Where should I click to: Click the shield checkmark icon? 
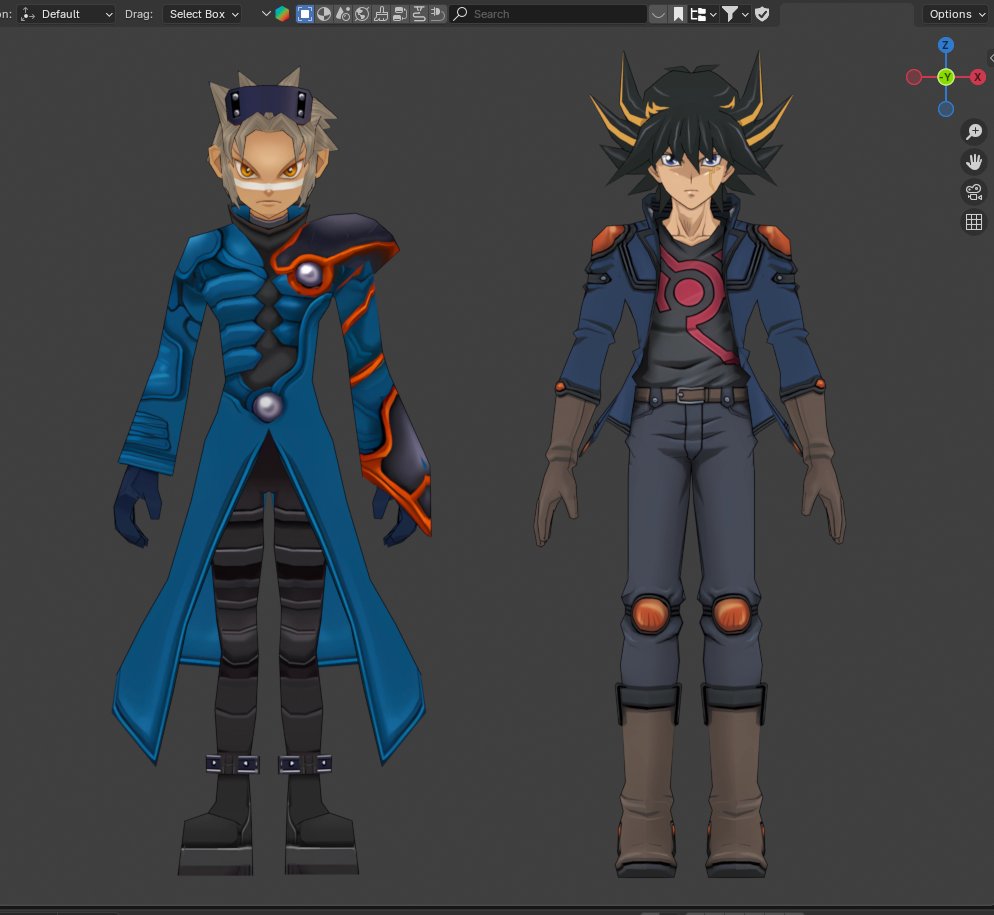coord(763,14)
